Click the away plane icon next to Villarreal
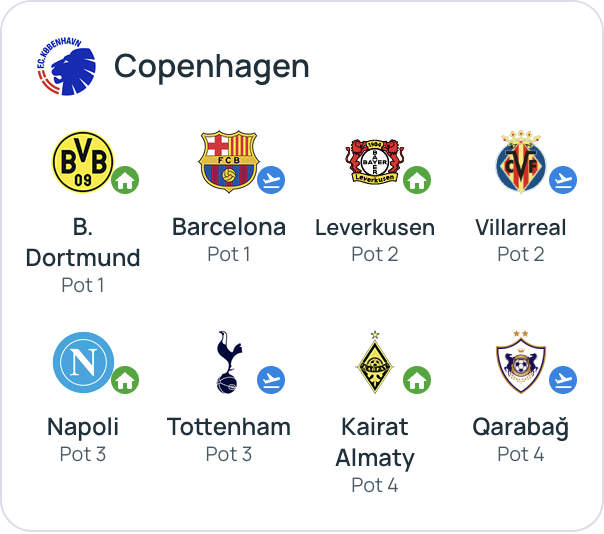Screen dimensions: 604x534 [x=563, y=181]
